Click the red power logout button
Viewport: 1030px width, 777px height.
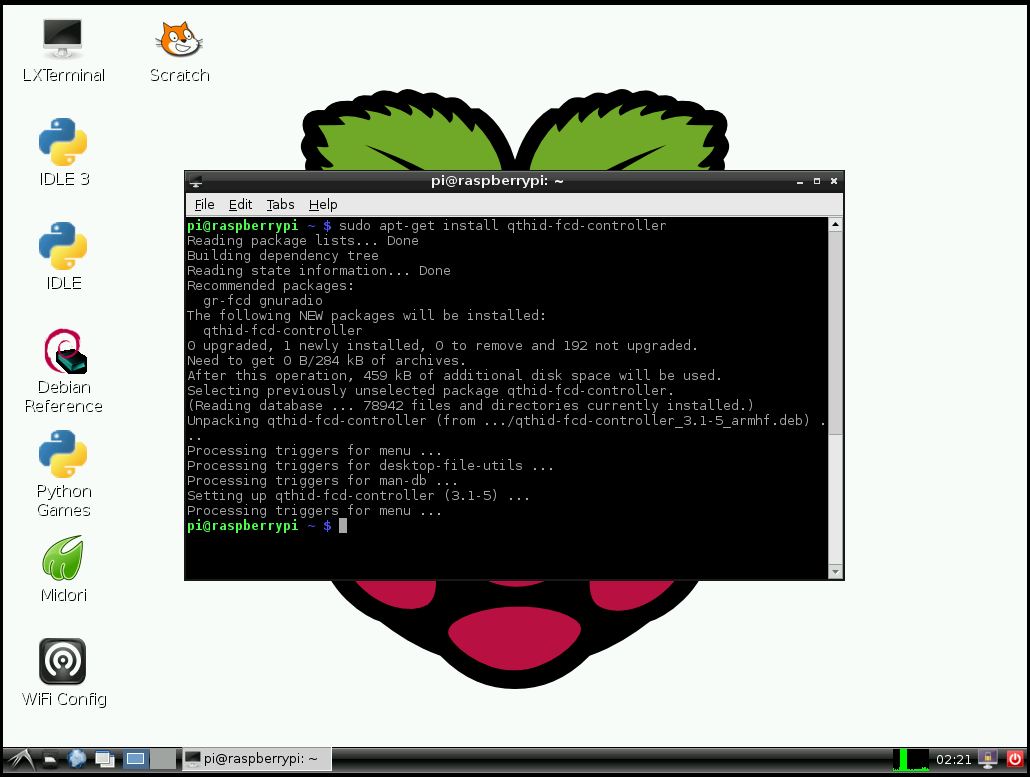(x=1016, y=759)
